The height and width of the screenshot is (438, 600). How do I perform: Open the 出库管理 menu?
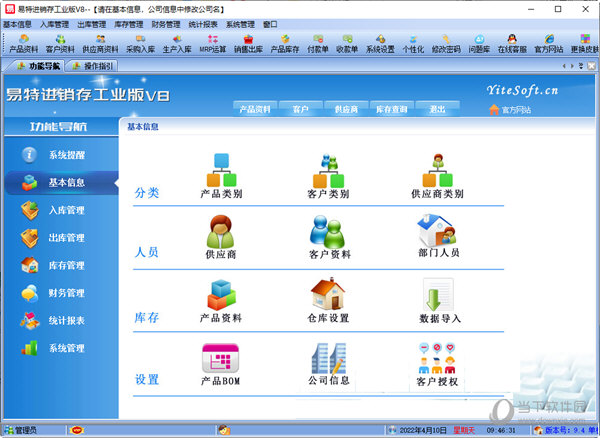91,24
